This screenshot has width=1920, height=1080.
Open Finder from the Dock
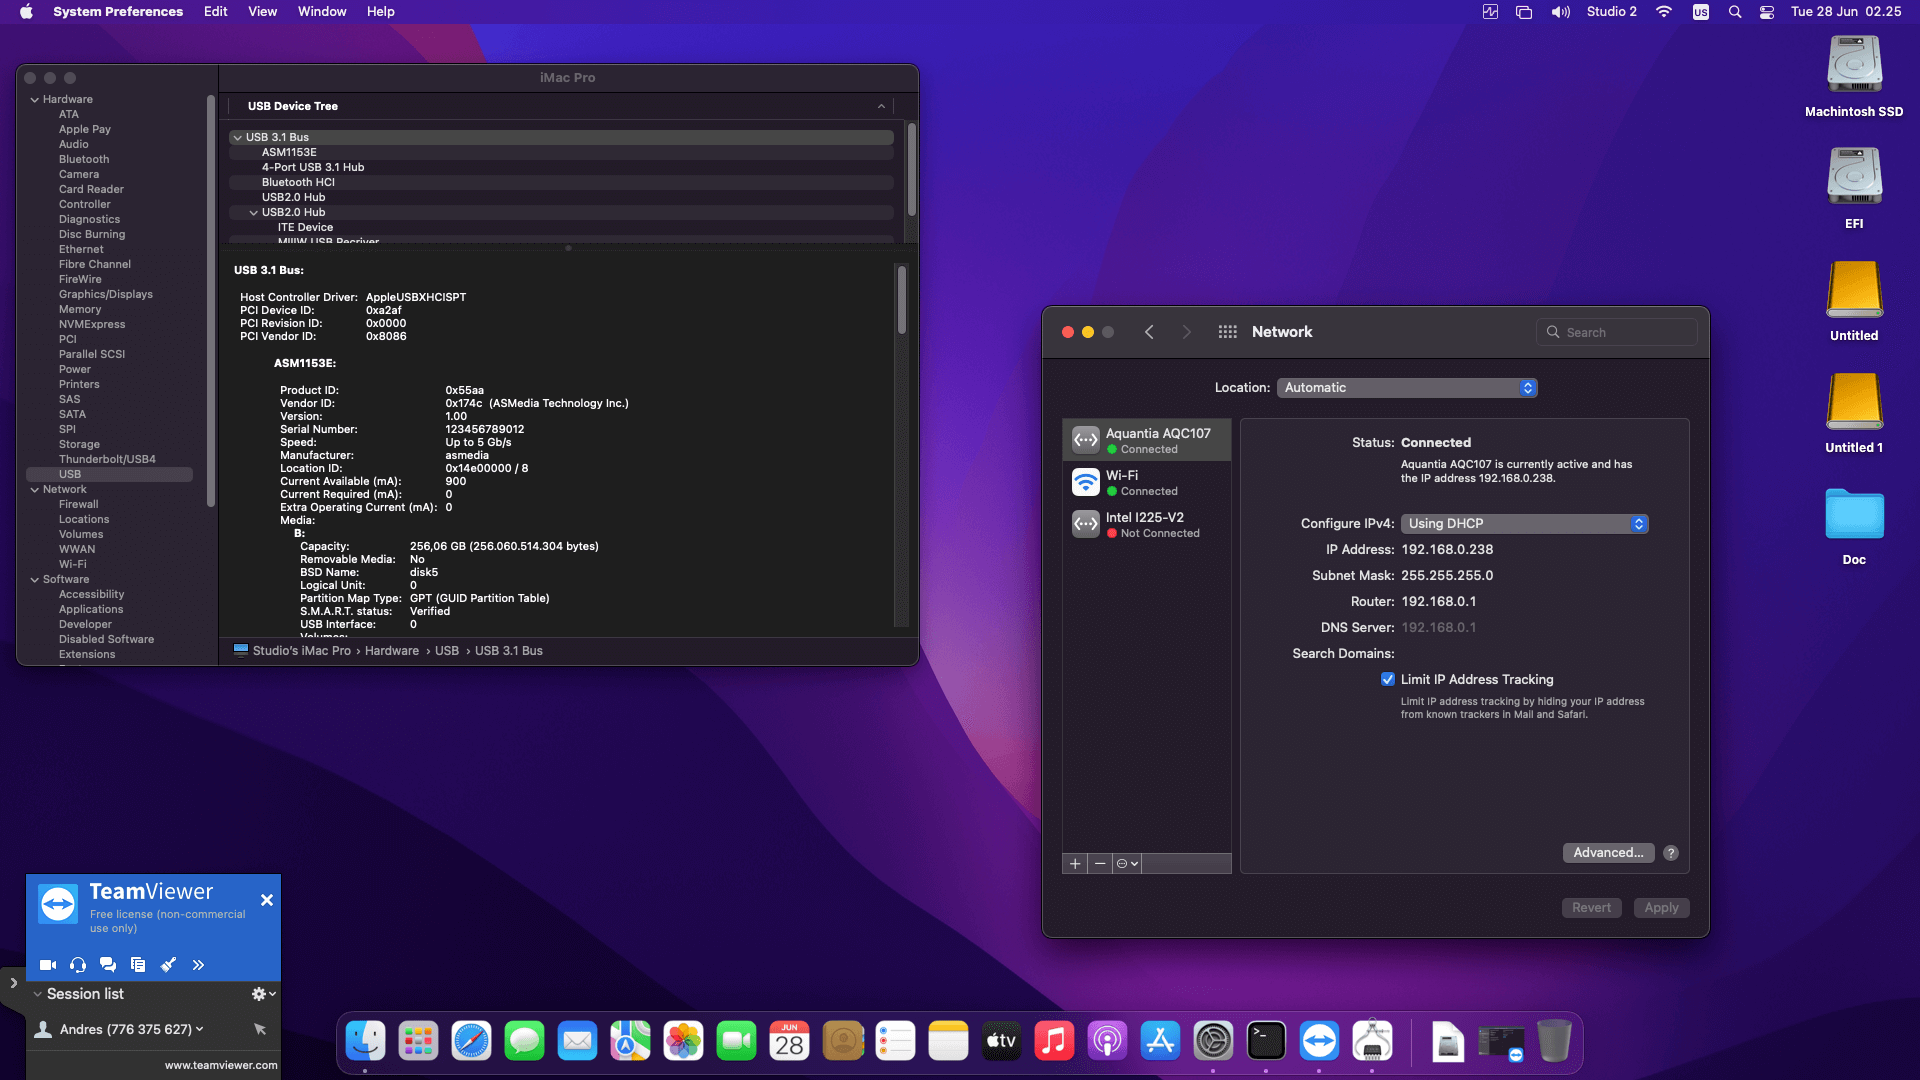pyautogui.click(x=365, y=1042)
